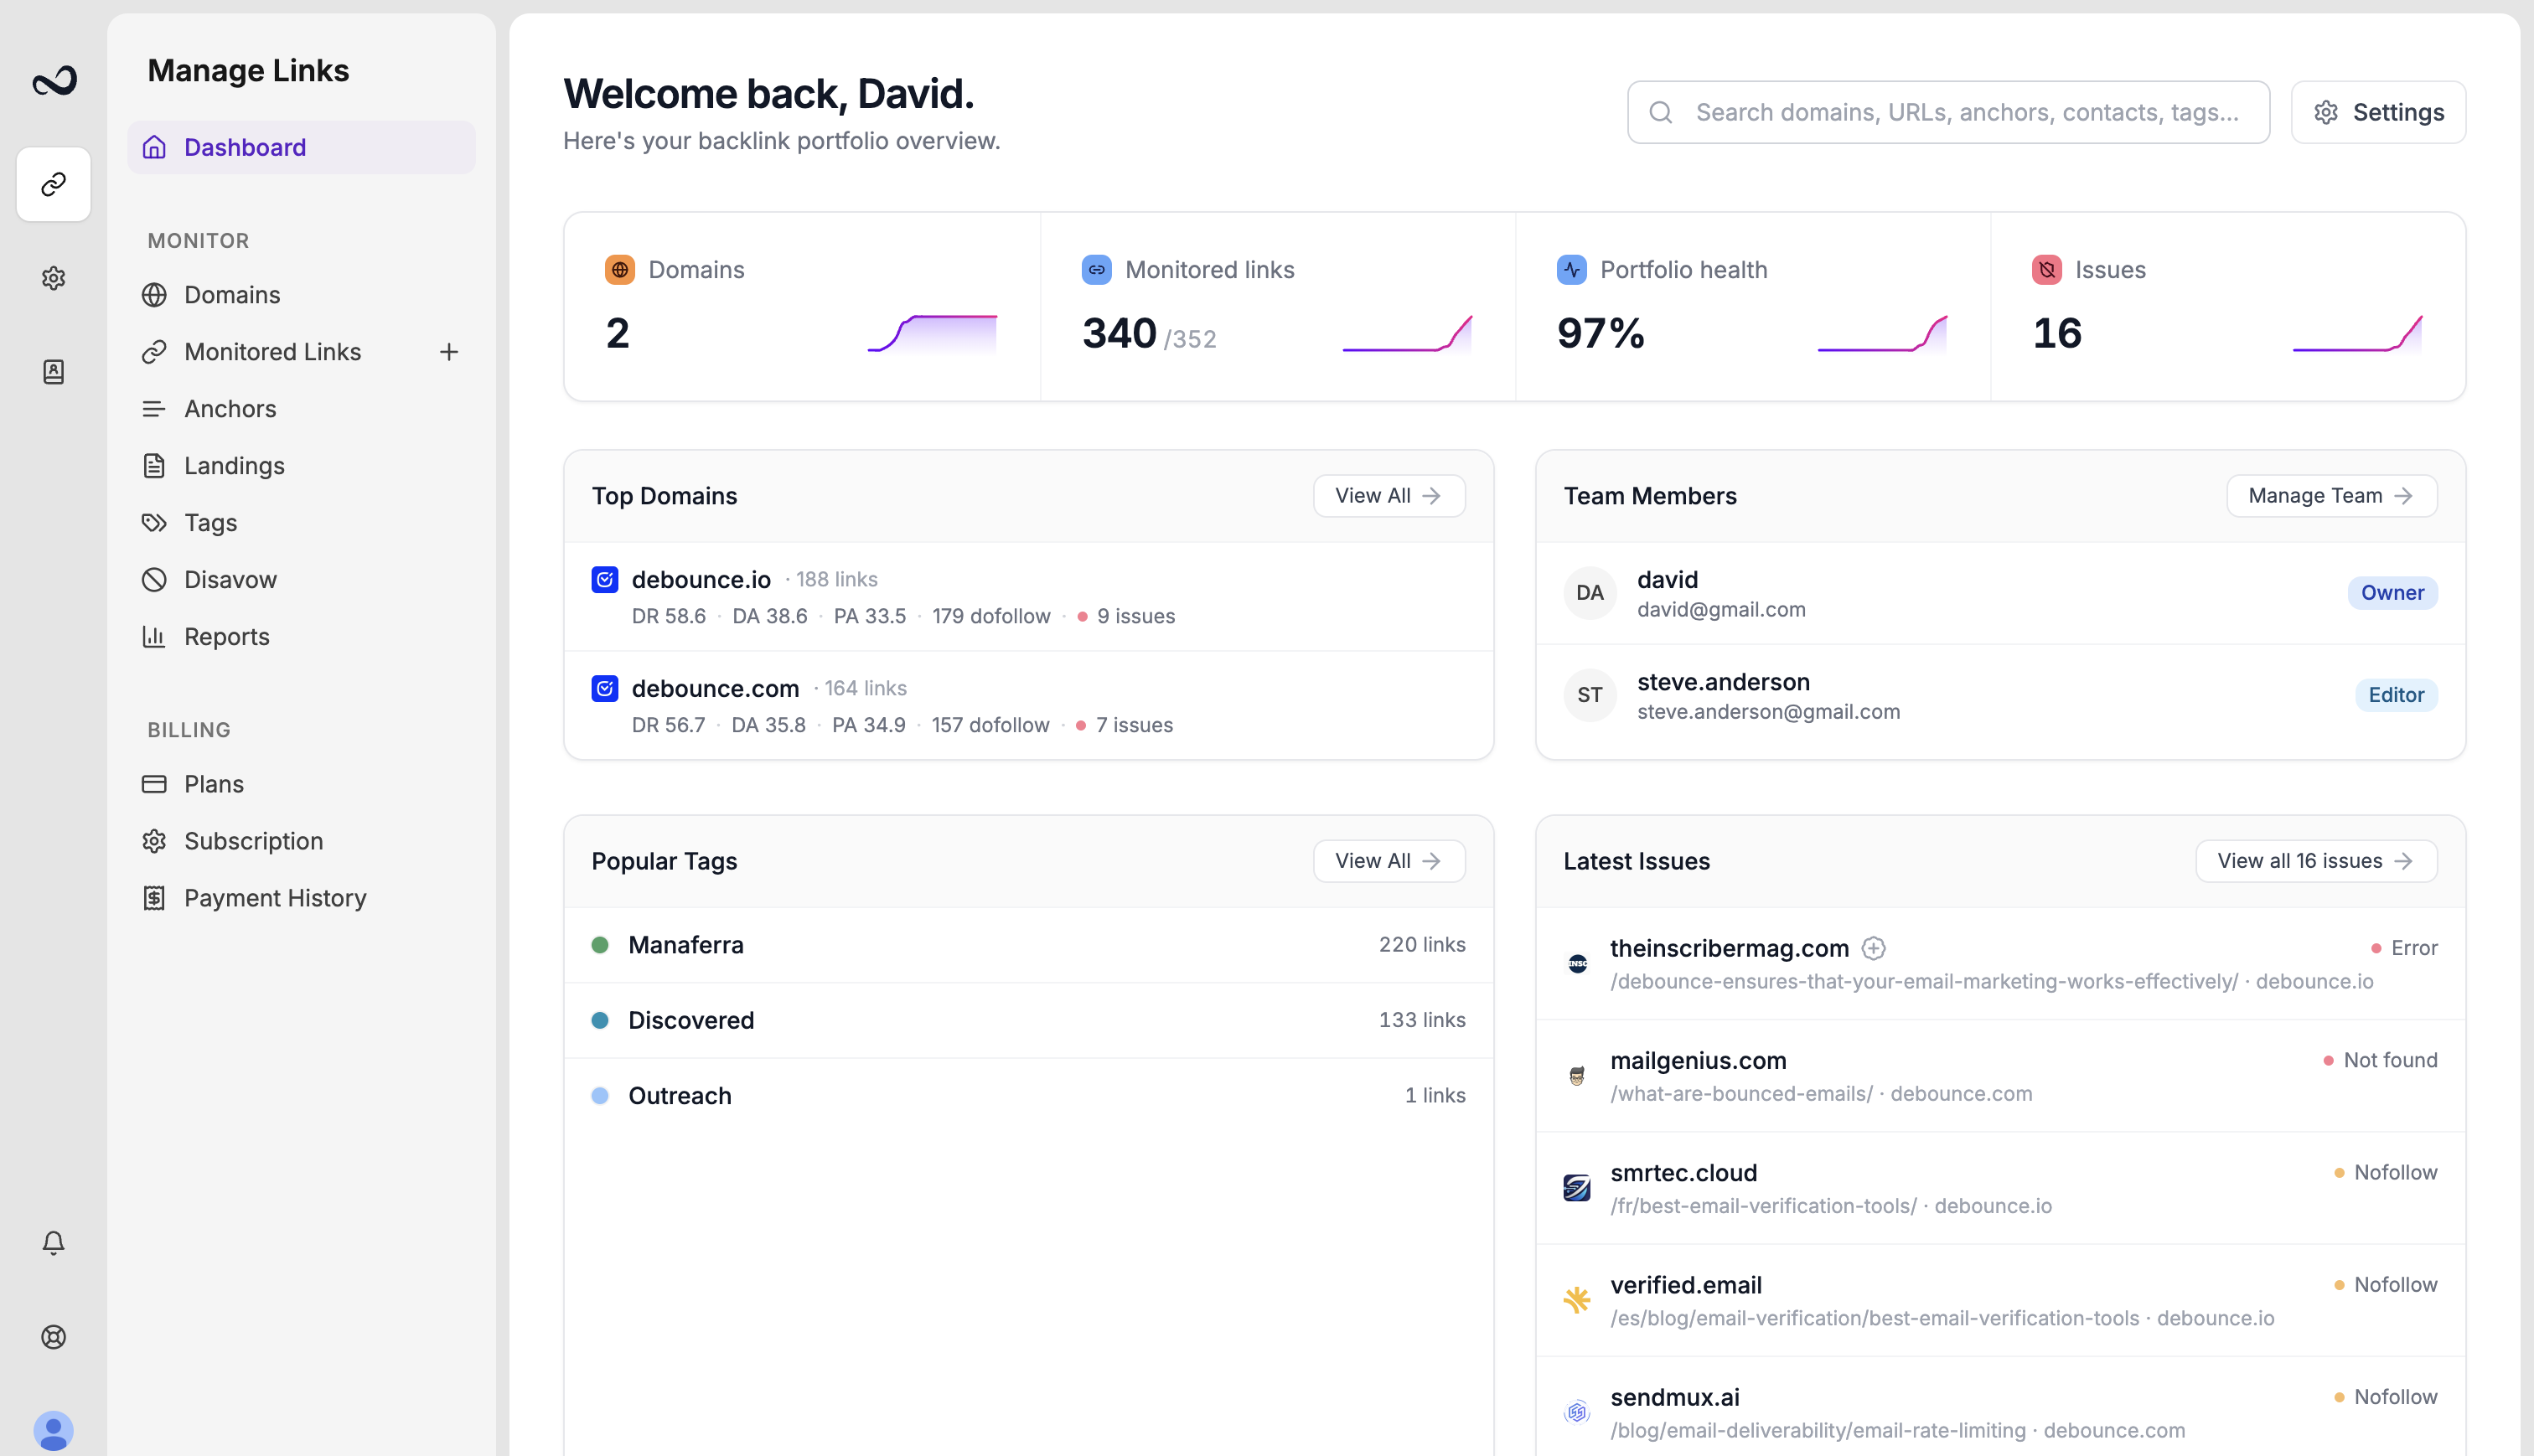Click the Settings button

2378,112
